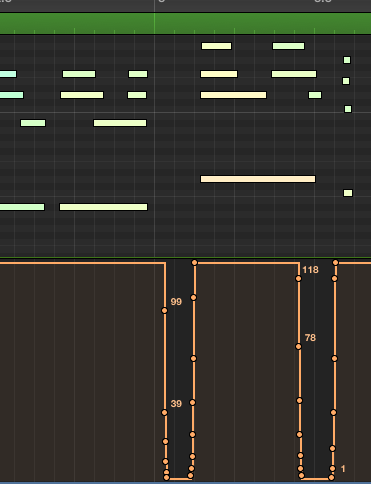Click the short note right of the long third-row note
371x484 pixels.
[315, 95]
